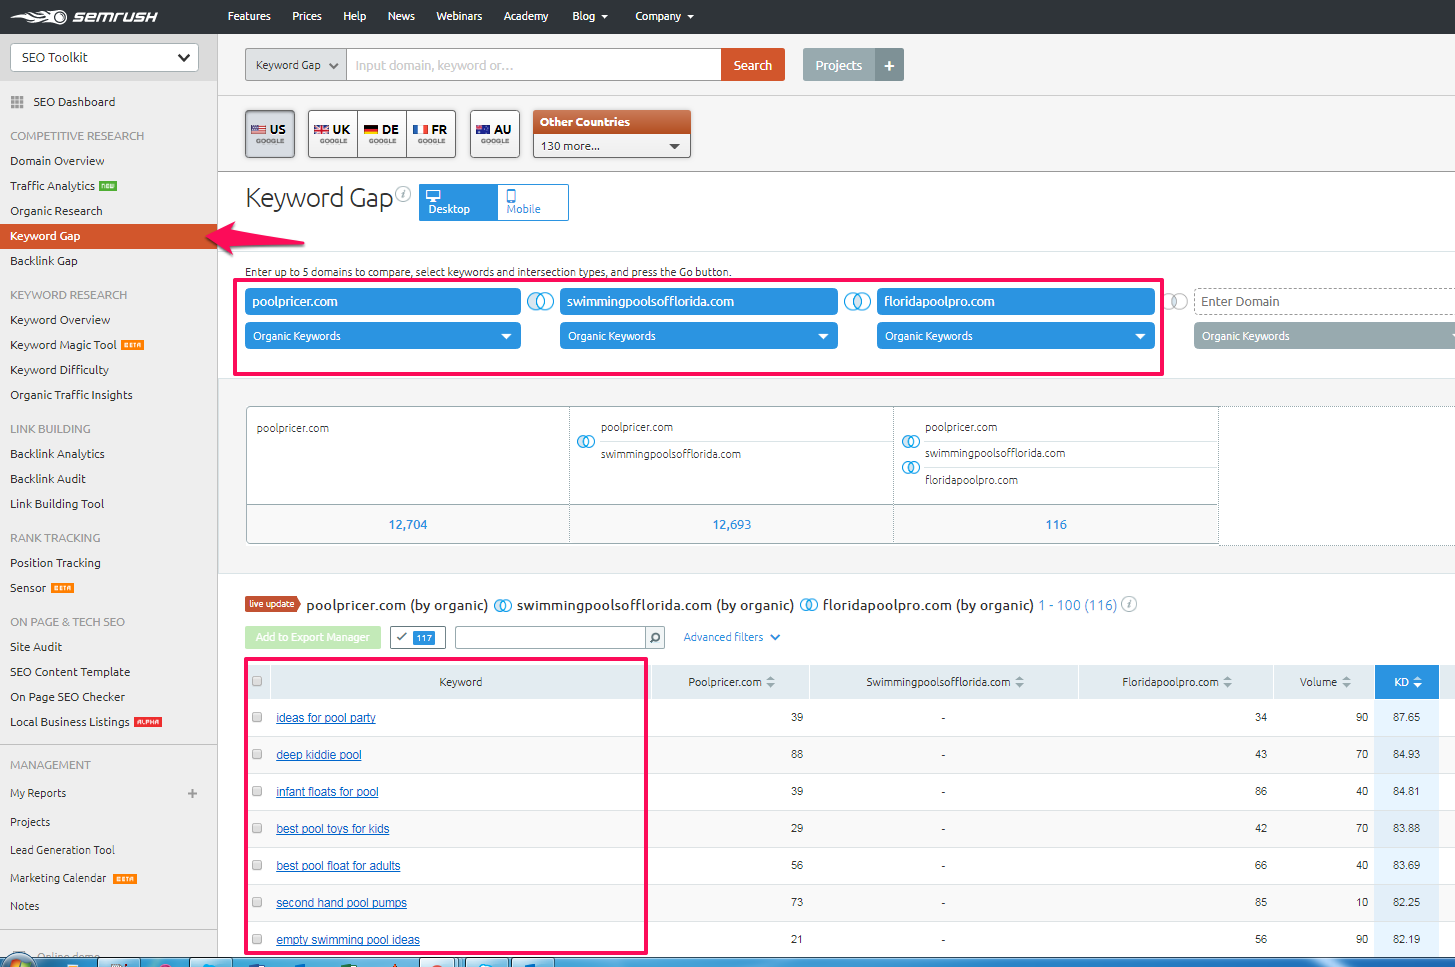Sort by KD column arrows
The image size is (1455, 967).
point(1417,682)
